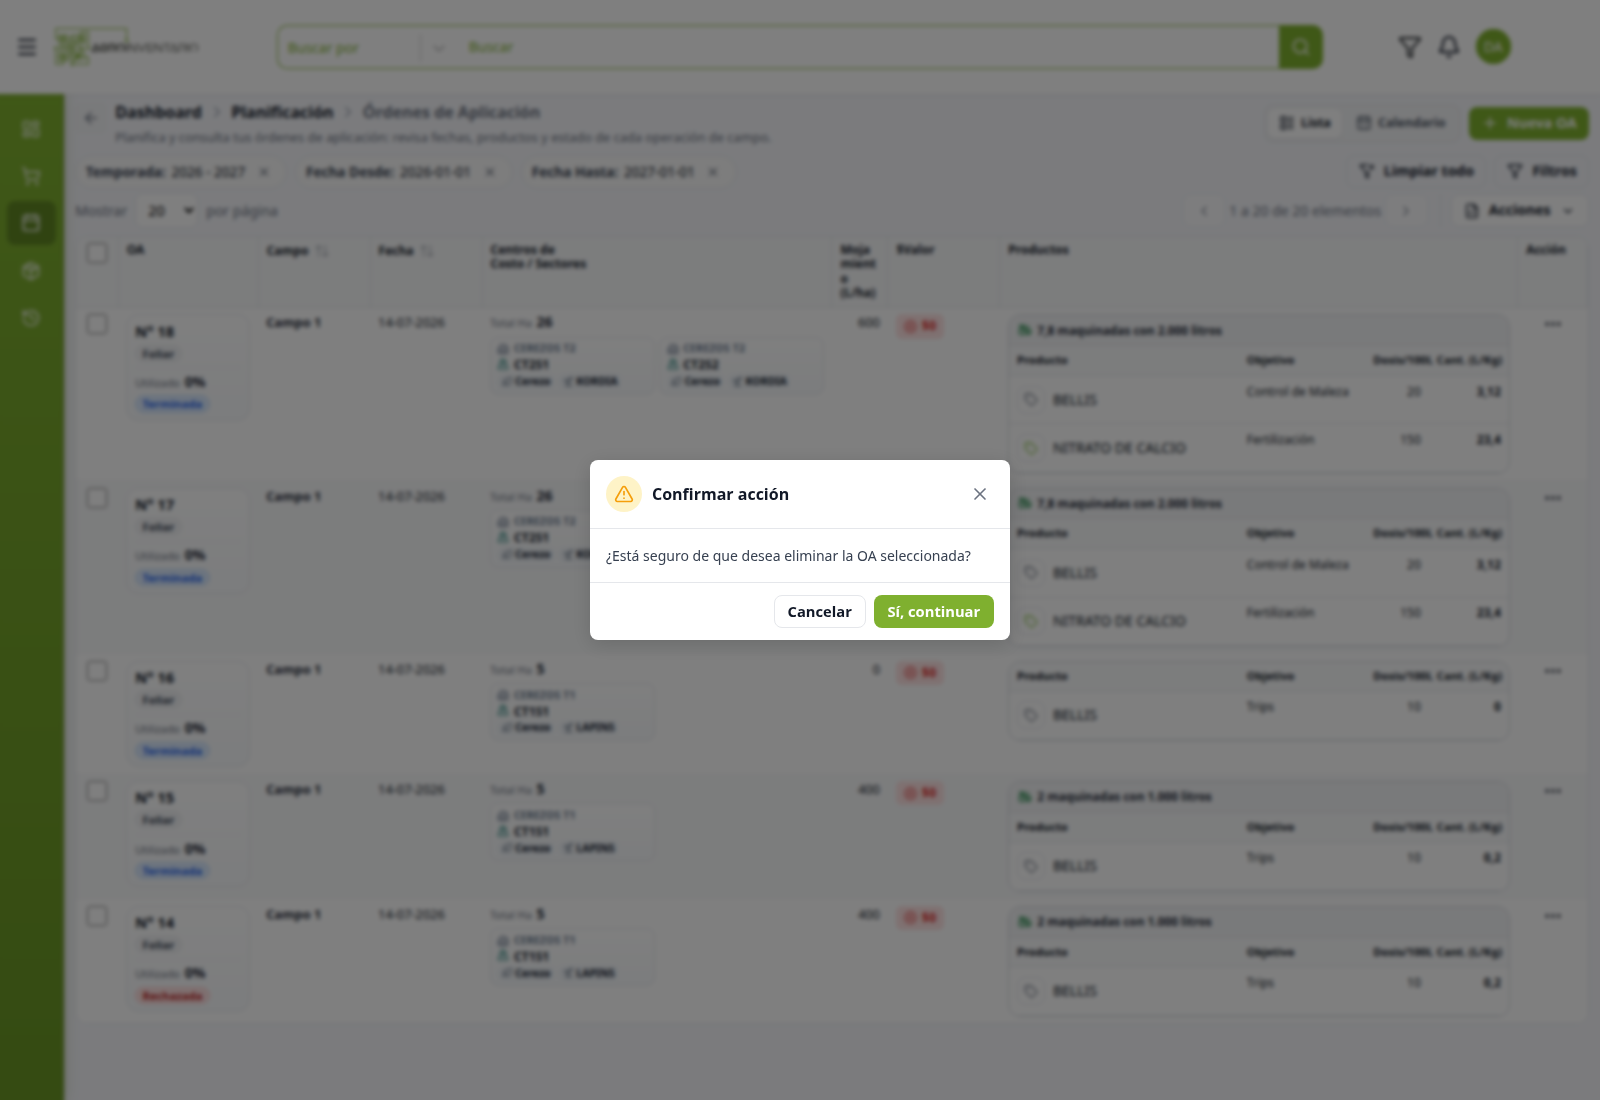
Task: Remove the Fecha Hasta filter chip
Action: point(713,172)
